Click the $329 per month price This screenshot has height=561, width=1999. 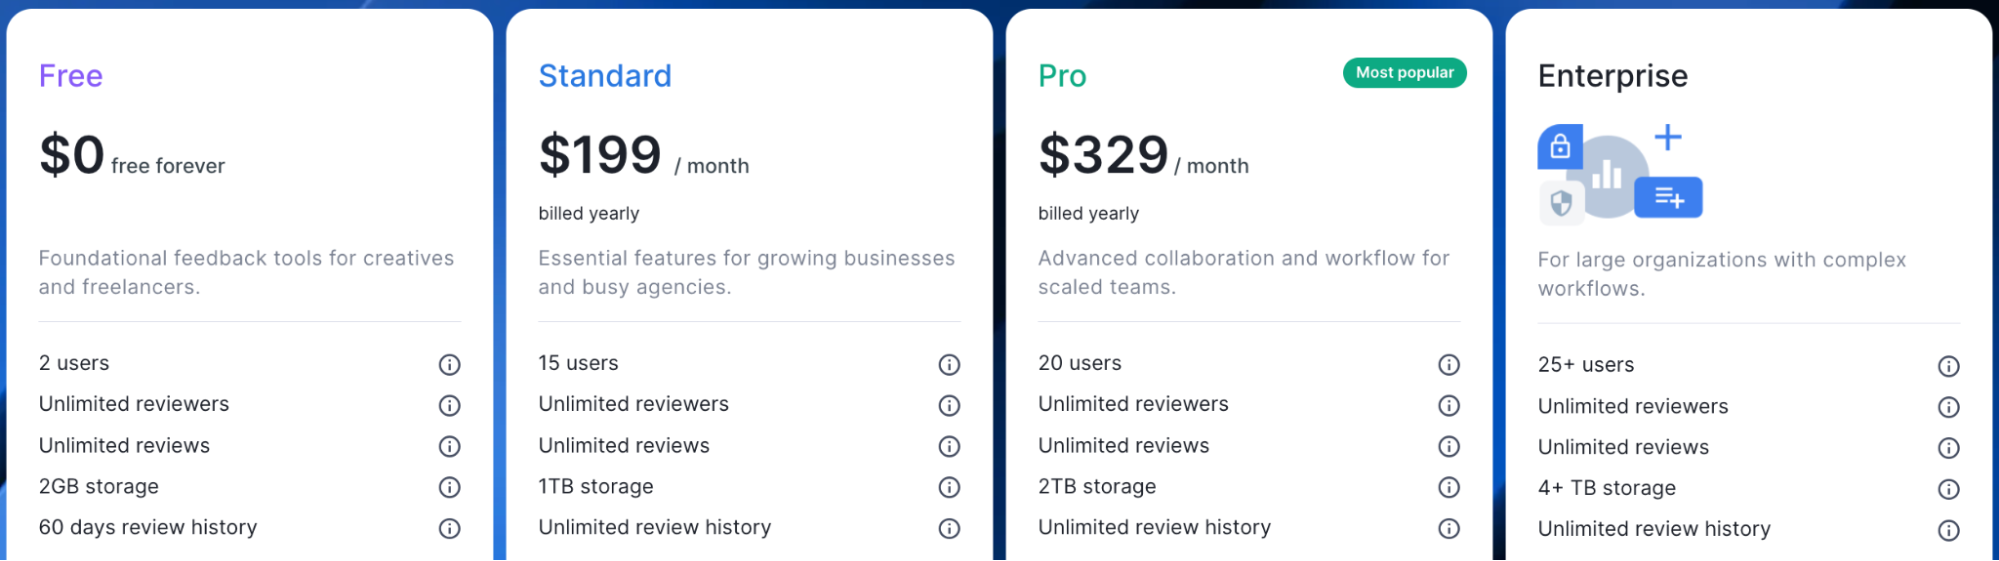(1143, 157)
